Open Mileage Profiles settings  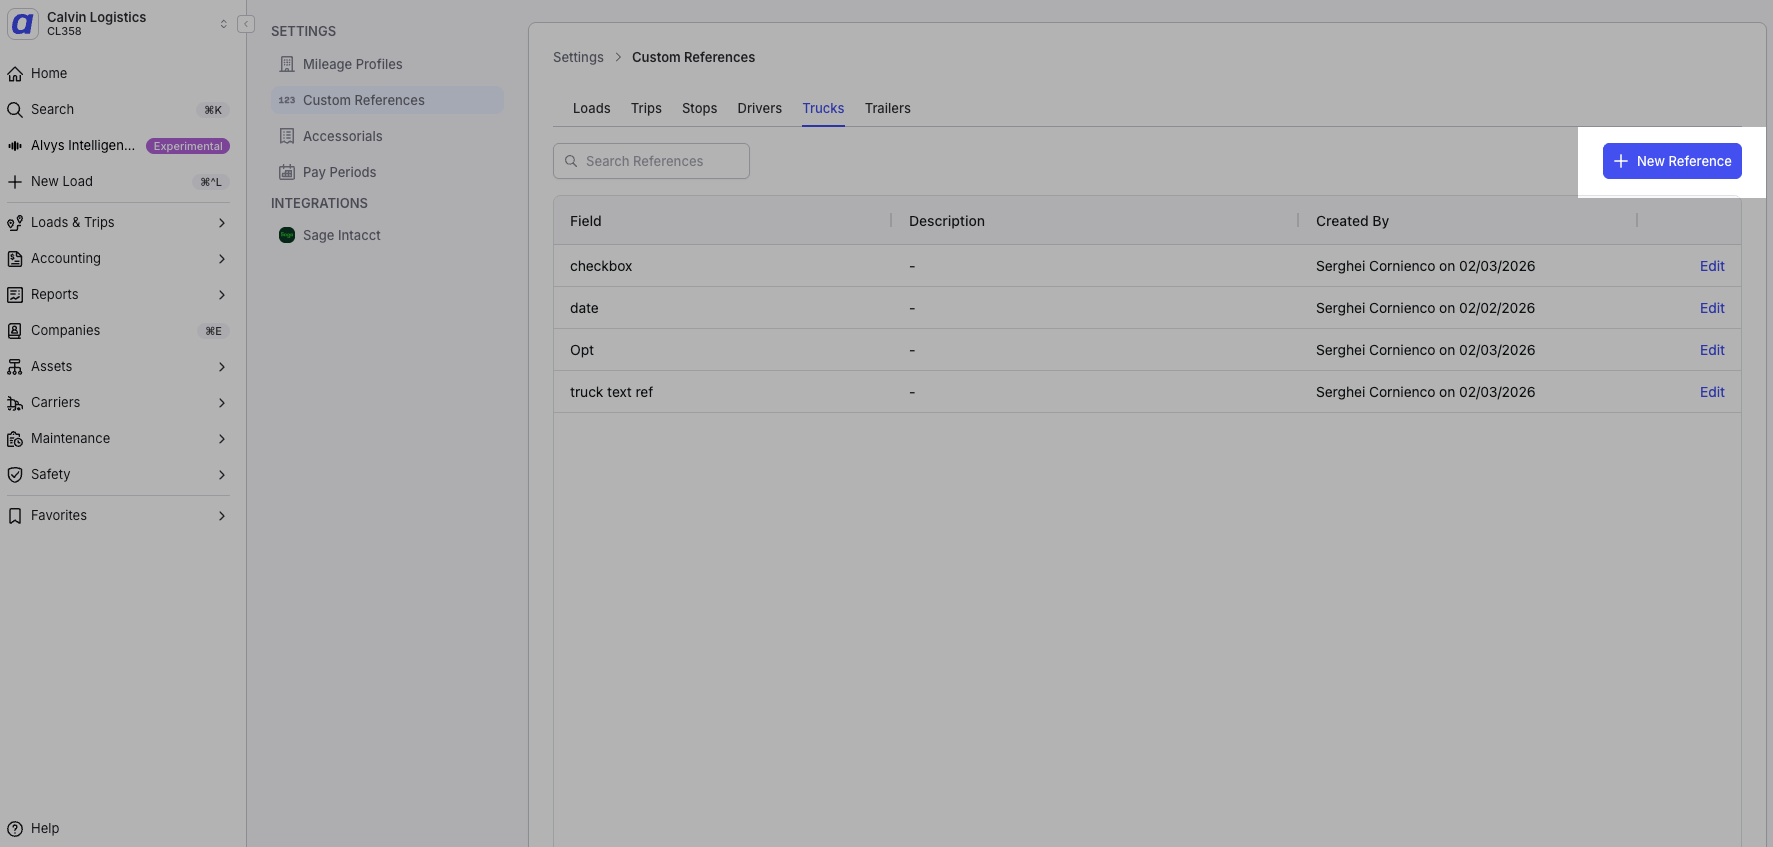(x=386, y=64)
